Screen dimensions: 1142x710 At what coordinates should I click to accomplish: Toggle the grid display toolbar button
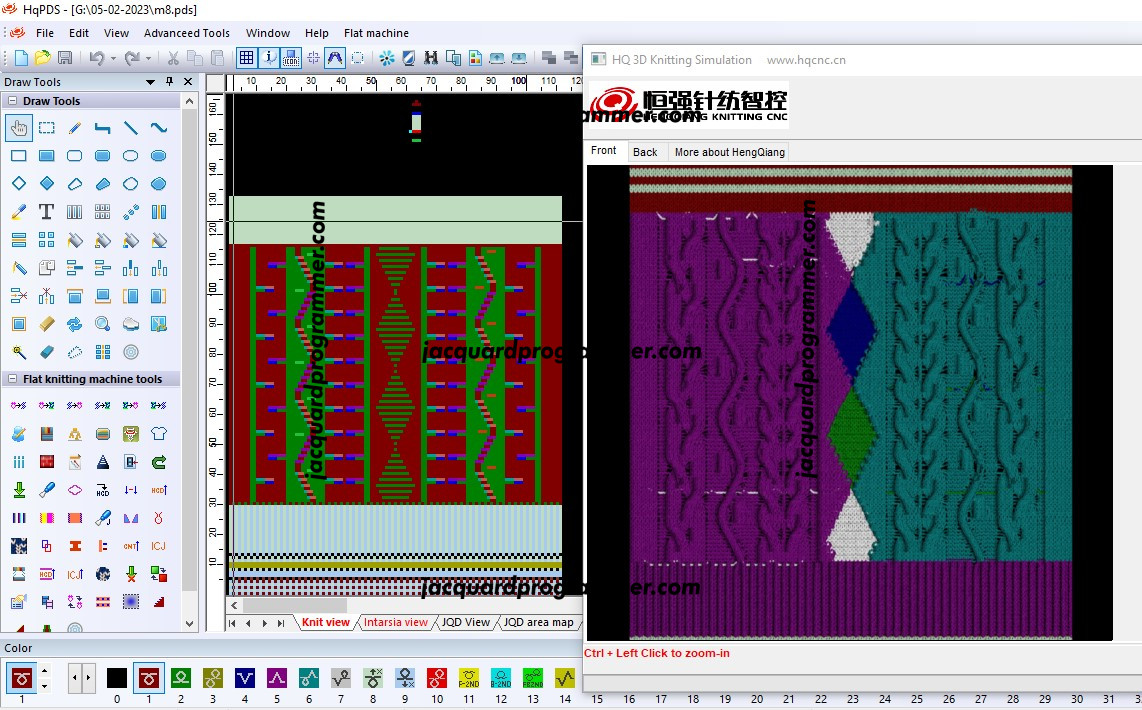[x=246, y=58]
